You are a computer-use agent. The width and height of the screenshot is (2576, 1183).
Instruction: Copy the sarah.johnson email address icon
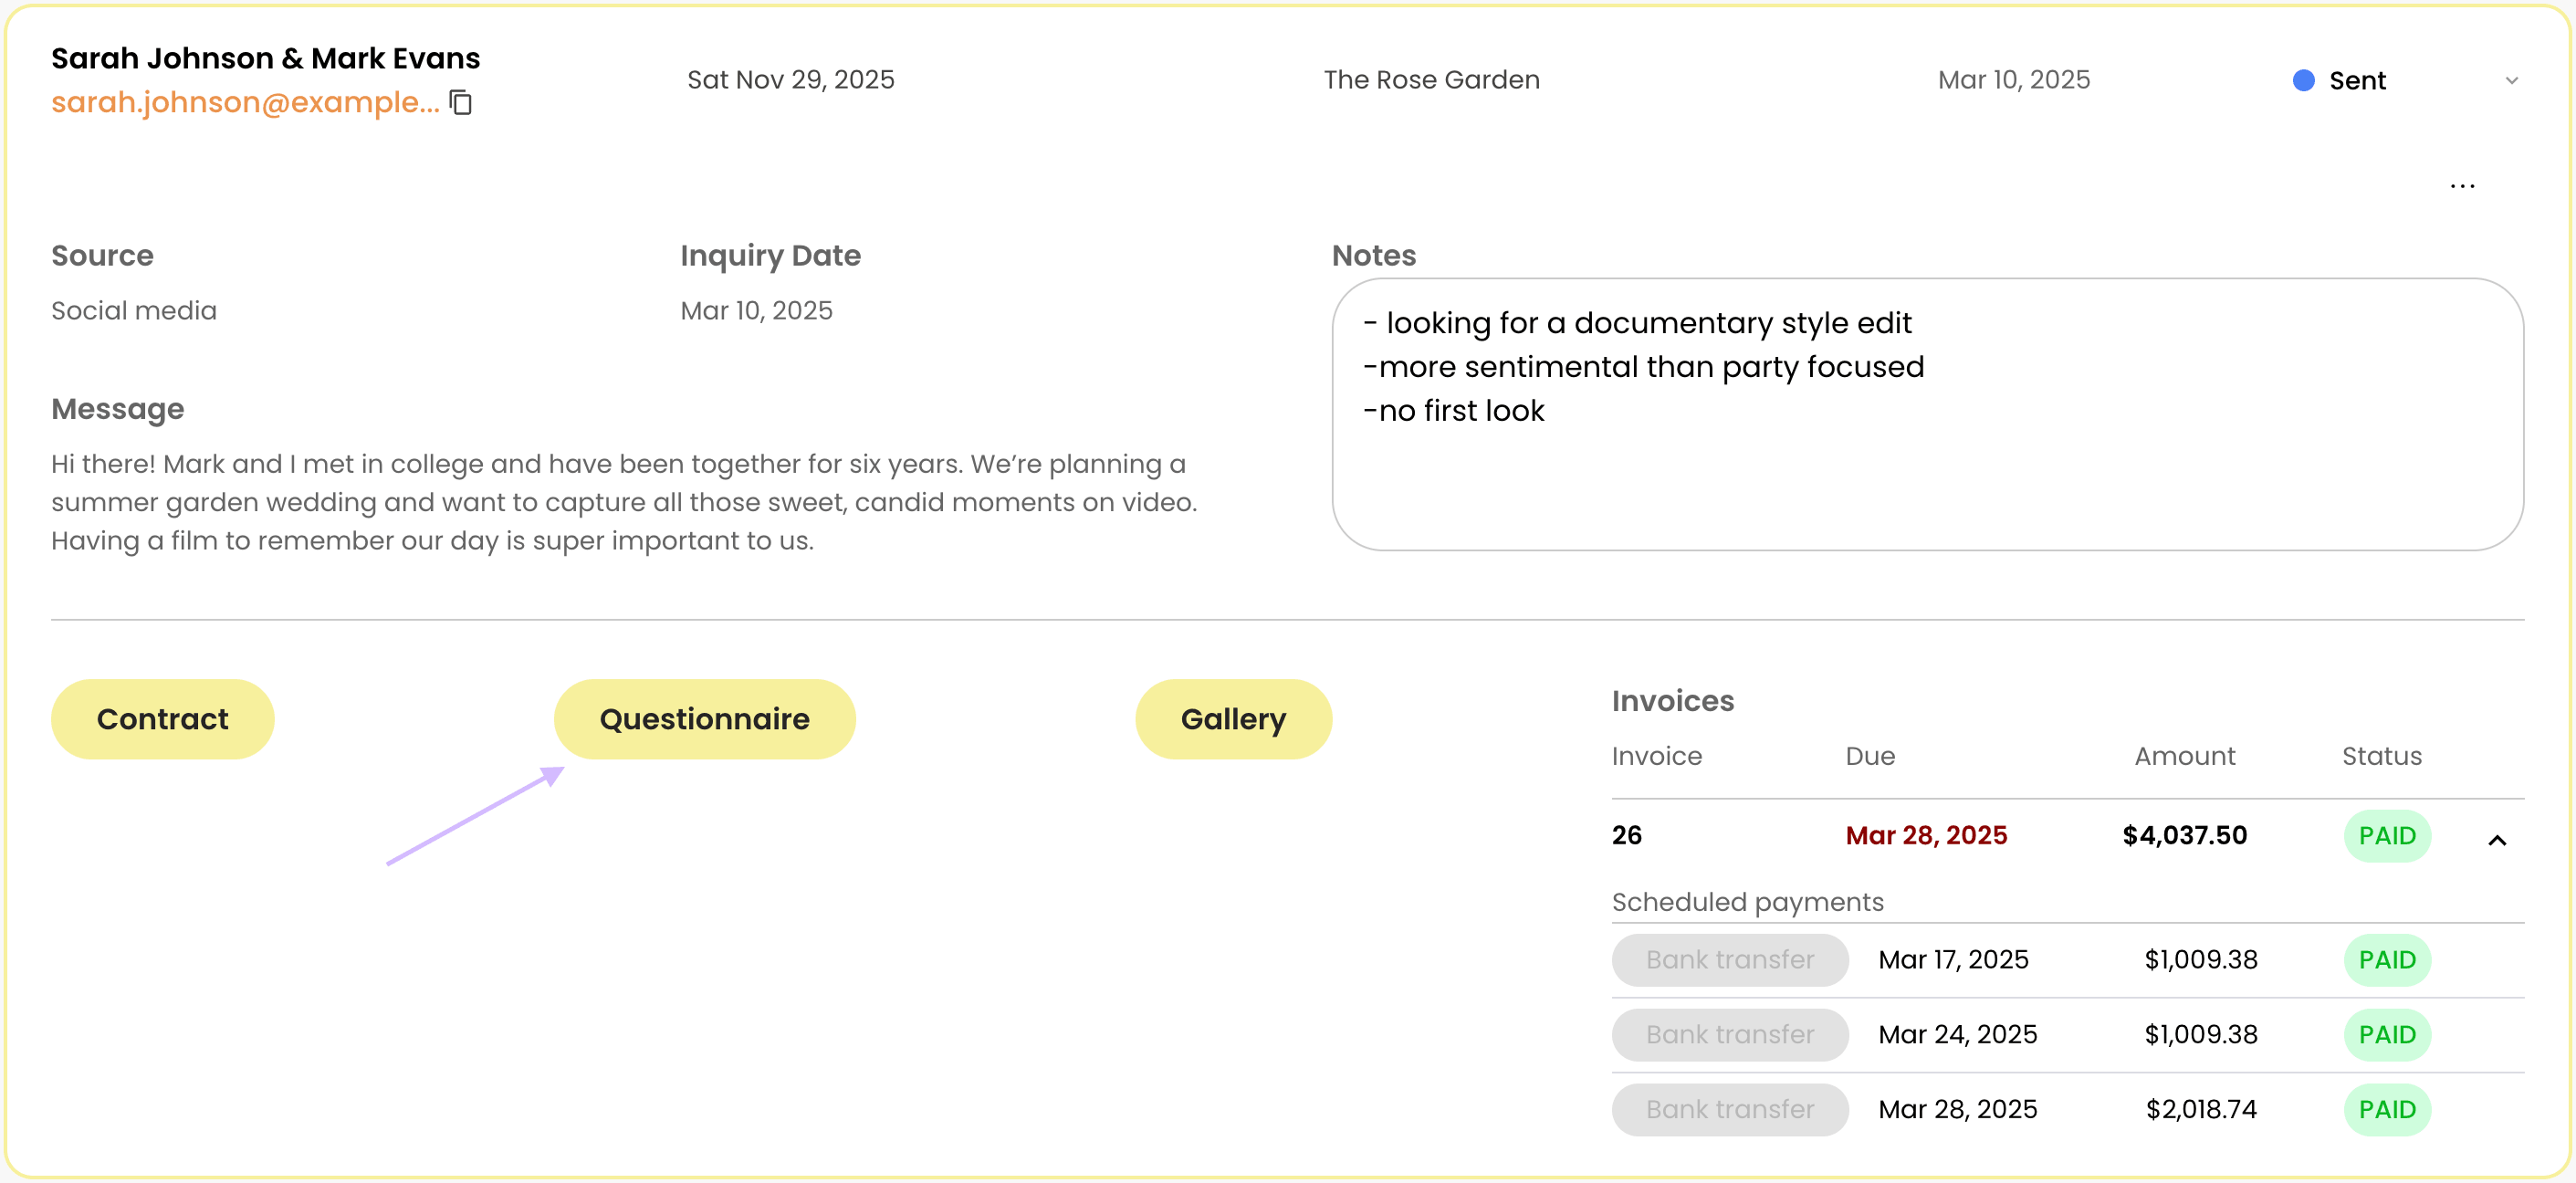(461, 102)
